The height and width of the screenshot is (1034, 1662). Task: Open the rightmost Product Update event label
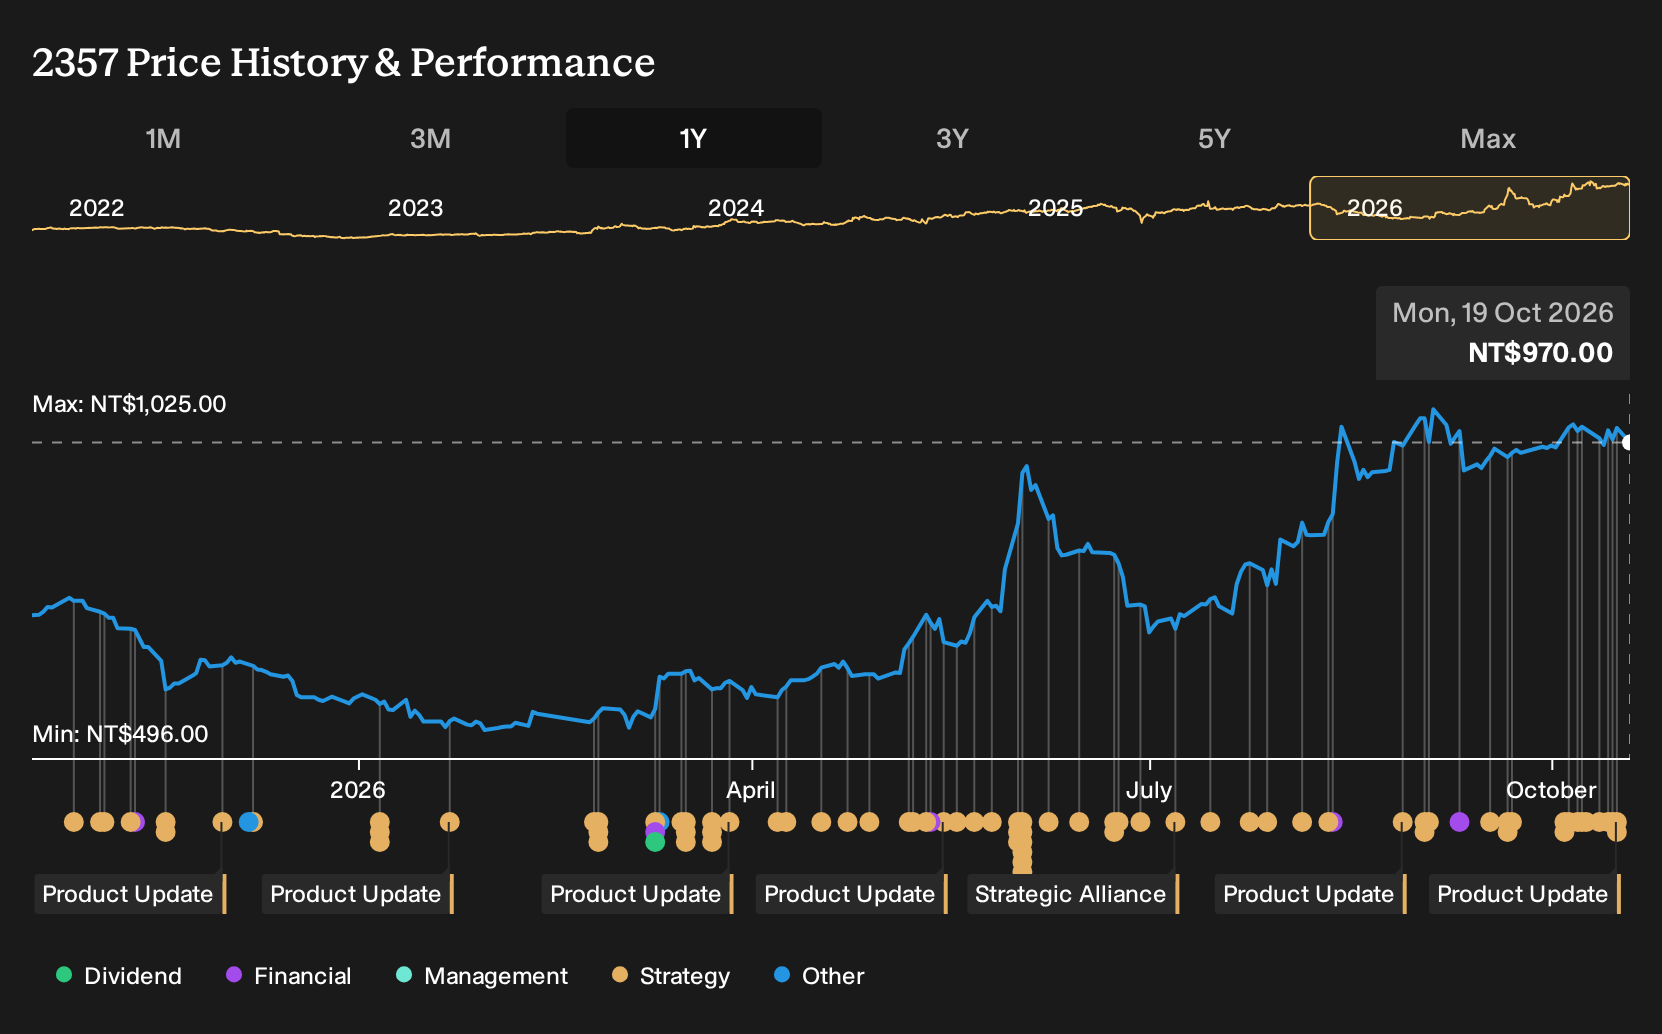click(x=1525, y=894)
